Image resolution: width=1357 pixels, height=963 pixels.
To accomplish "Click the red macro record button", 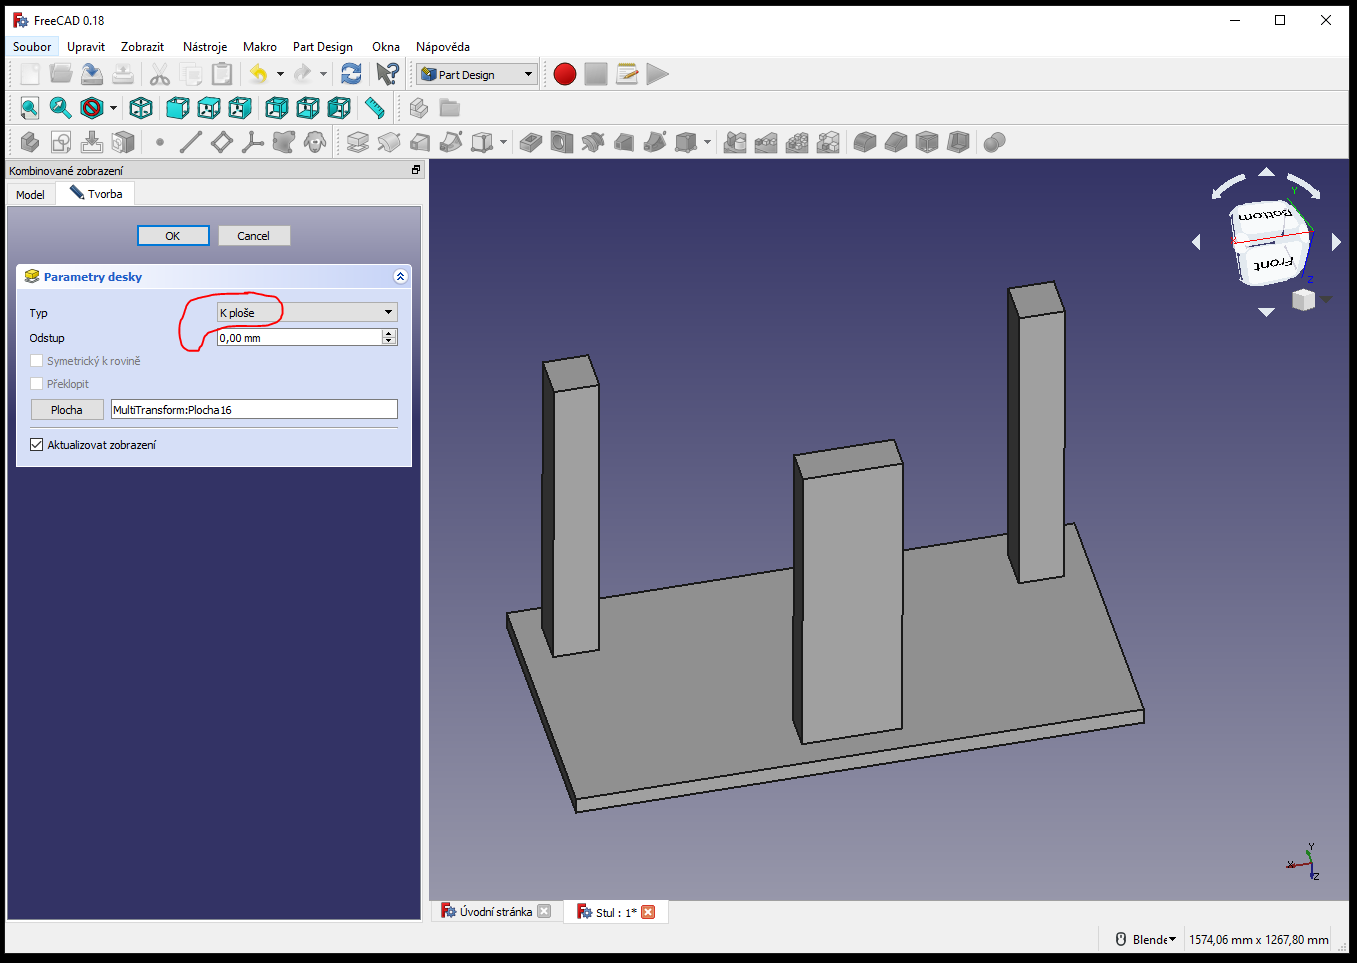I will pyautogui.click(x=565, y=74).
